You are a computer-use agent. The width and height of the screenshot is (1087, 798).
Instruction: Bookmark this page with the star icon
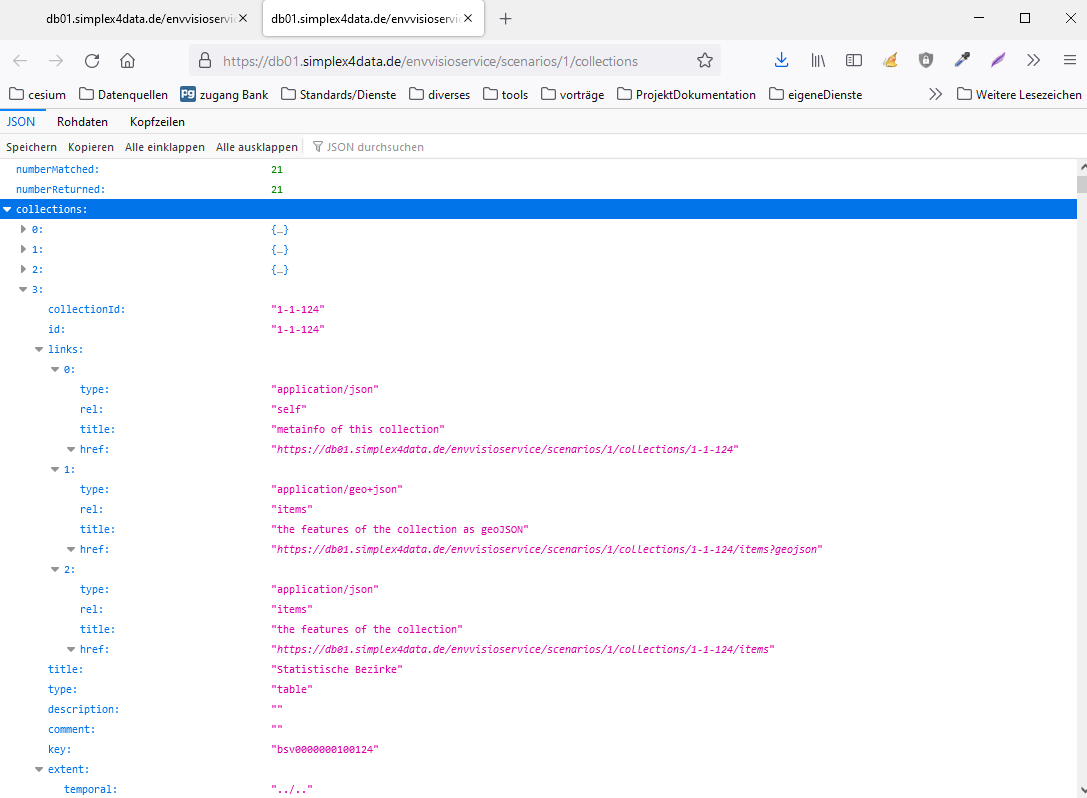click(705, 60)
